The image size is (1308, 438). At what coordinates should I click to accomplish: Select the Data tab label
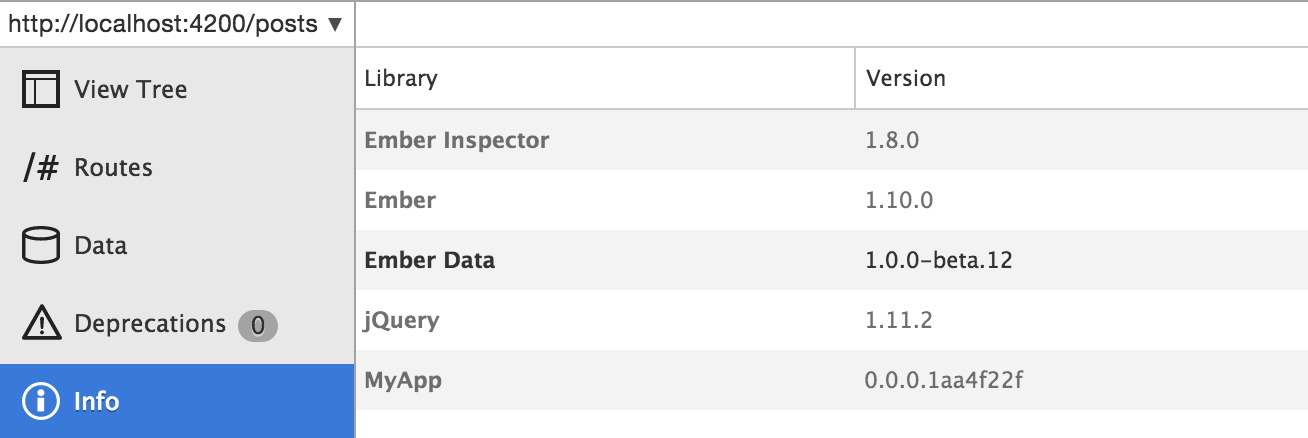100,245
